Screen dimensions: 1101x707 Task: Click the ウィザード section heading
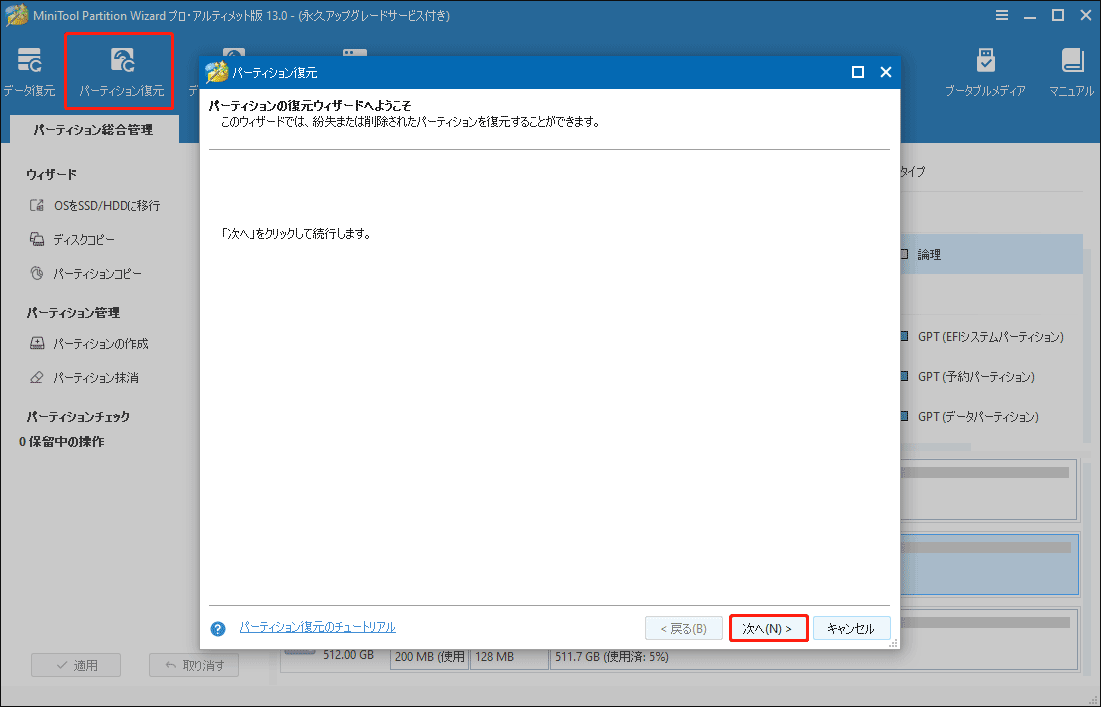51,174
